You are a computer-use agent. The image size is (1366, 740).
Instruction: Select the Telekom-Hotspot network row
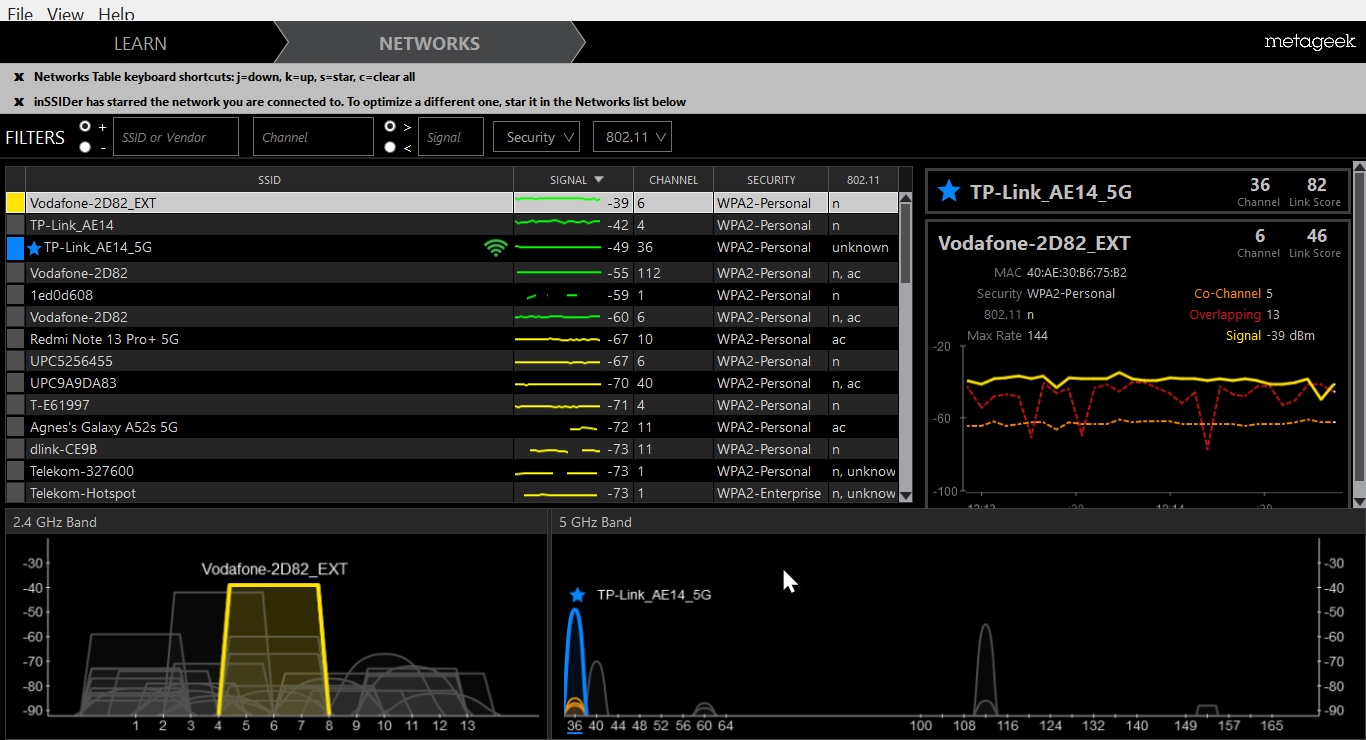point(452,493)
